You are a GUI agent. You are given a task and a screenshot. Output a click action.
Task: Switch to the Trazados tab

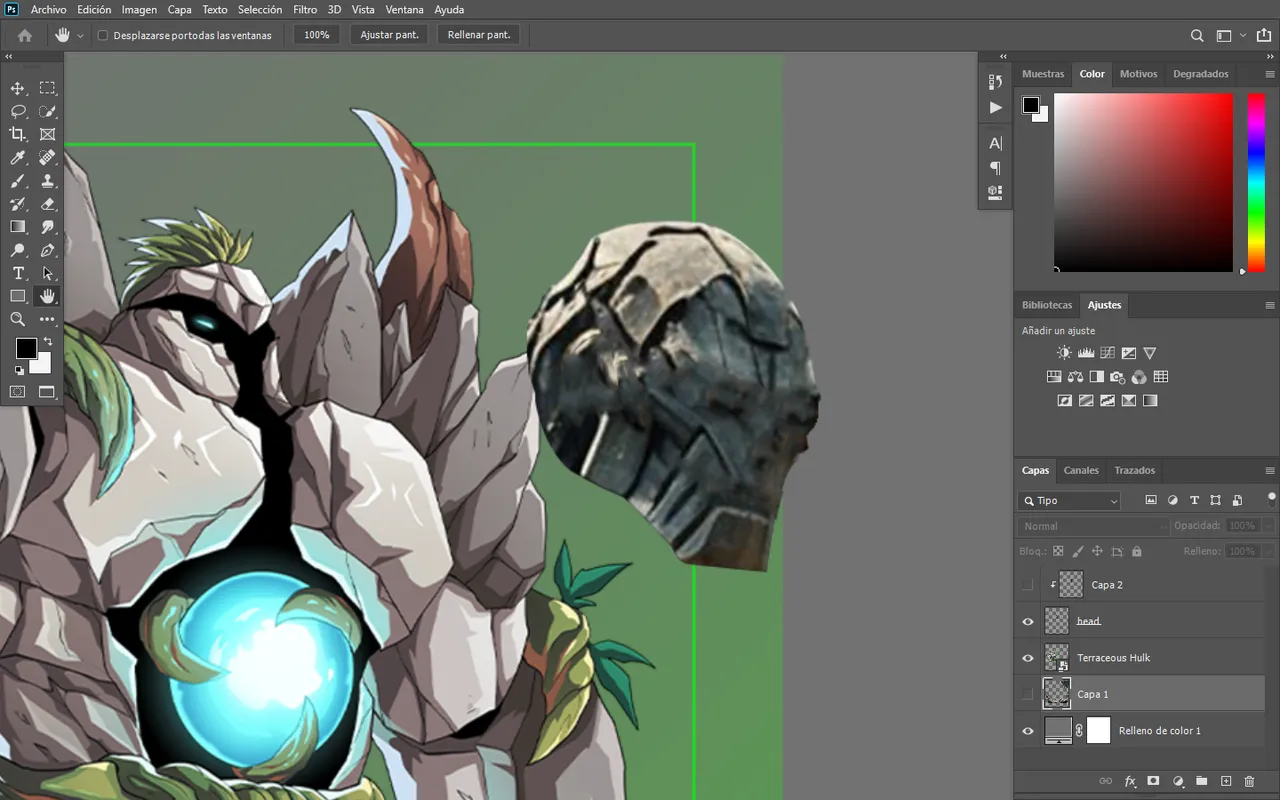coord(1135,470)
